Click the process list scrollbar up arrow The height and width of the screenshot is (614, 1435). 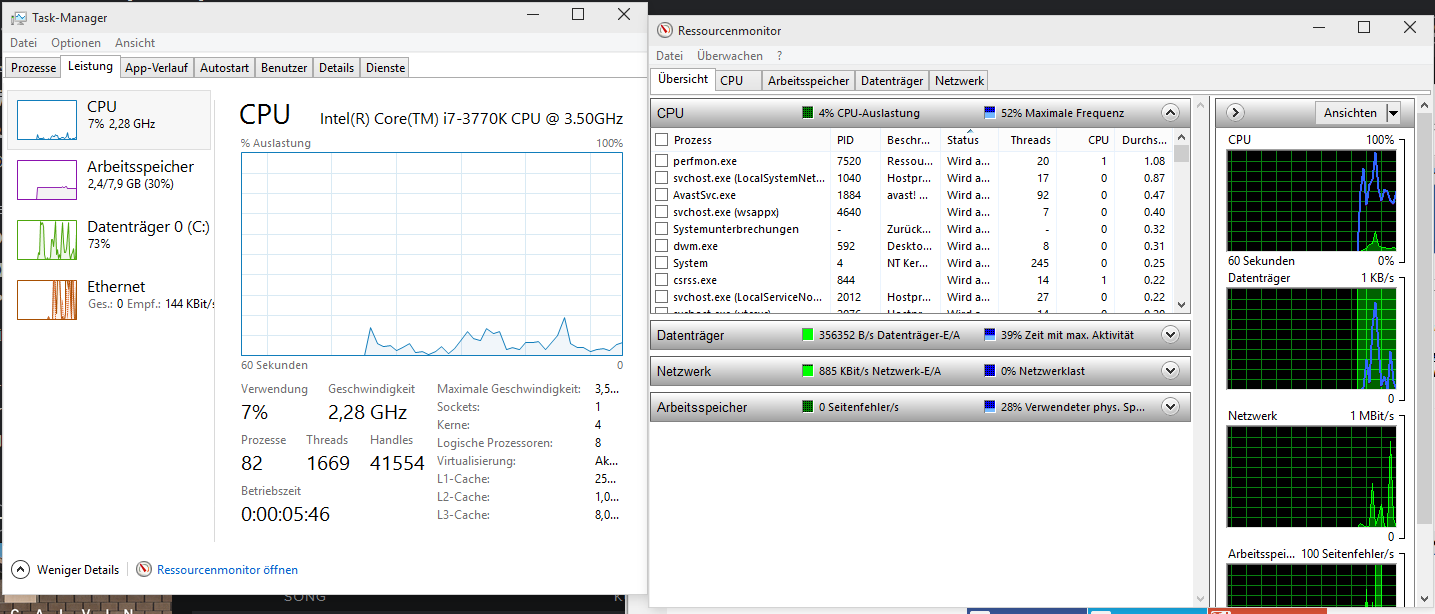point(1181,138)
